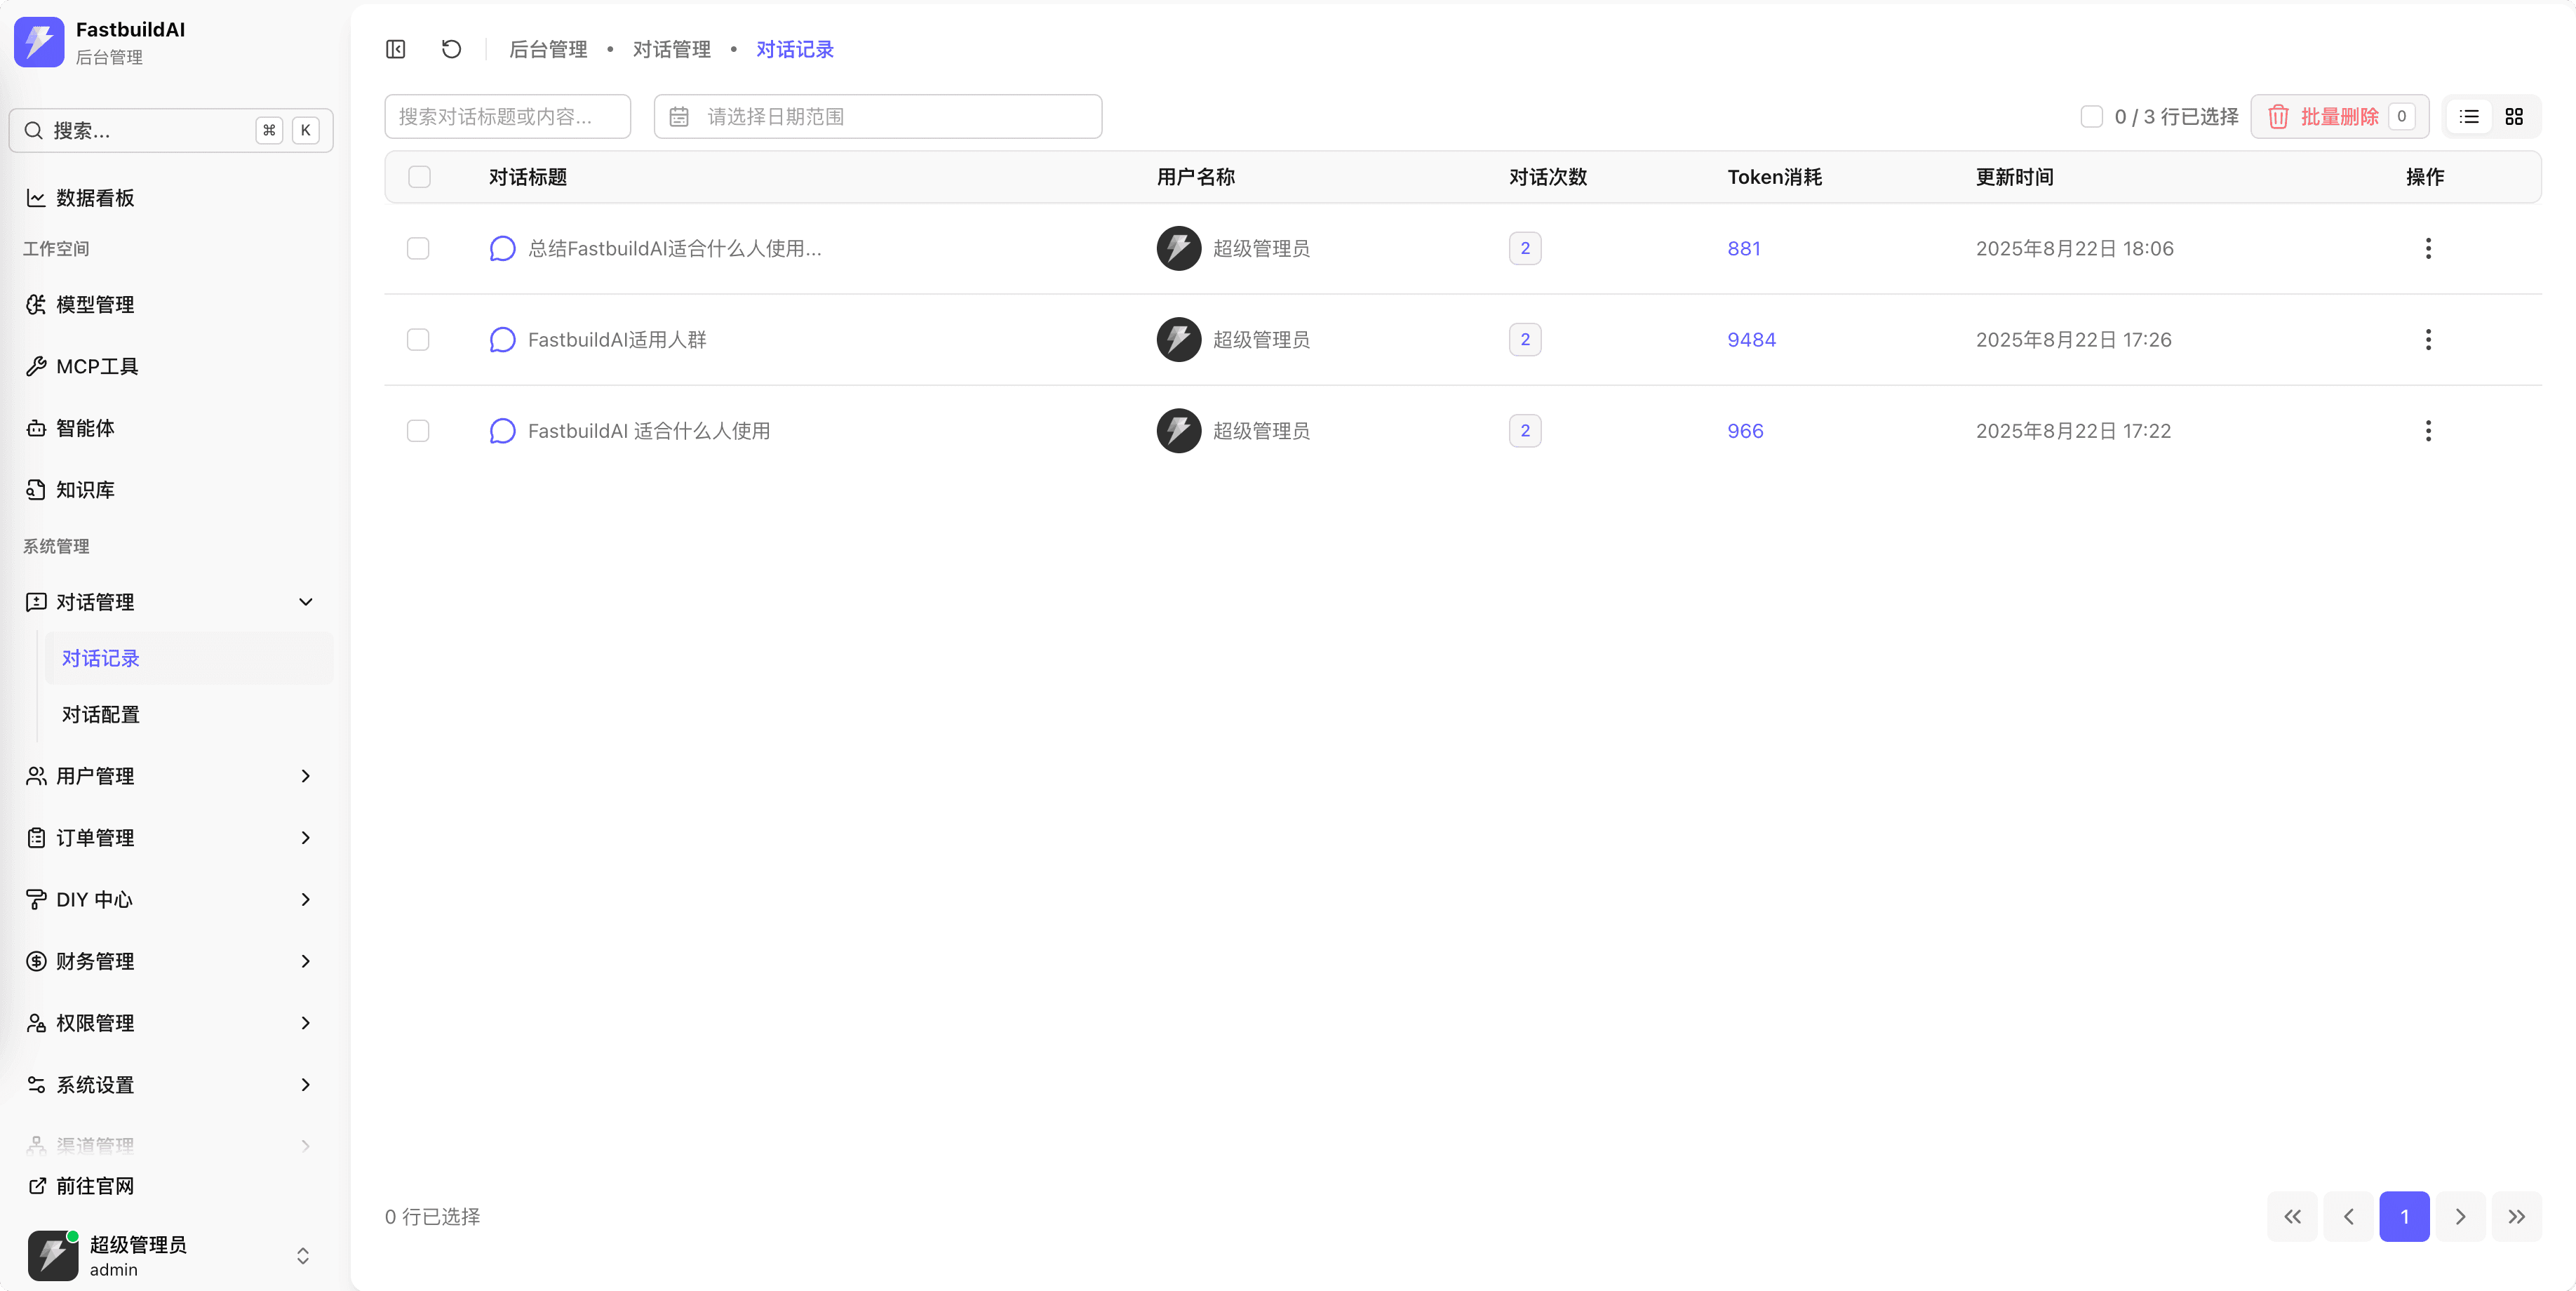The width and height of the screenshot is (2576, 1291).
Task: Click the refresh icon in breadcrumb bar
Action: [451, 49]
